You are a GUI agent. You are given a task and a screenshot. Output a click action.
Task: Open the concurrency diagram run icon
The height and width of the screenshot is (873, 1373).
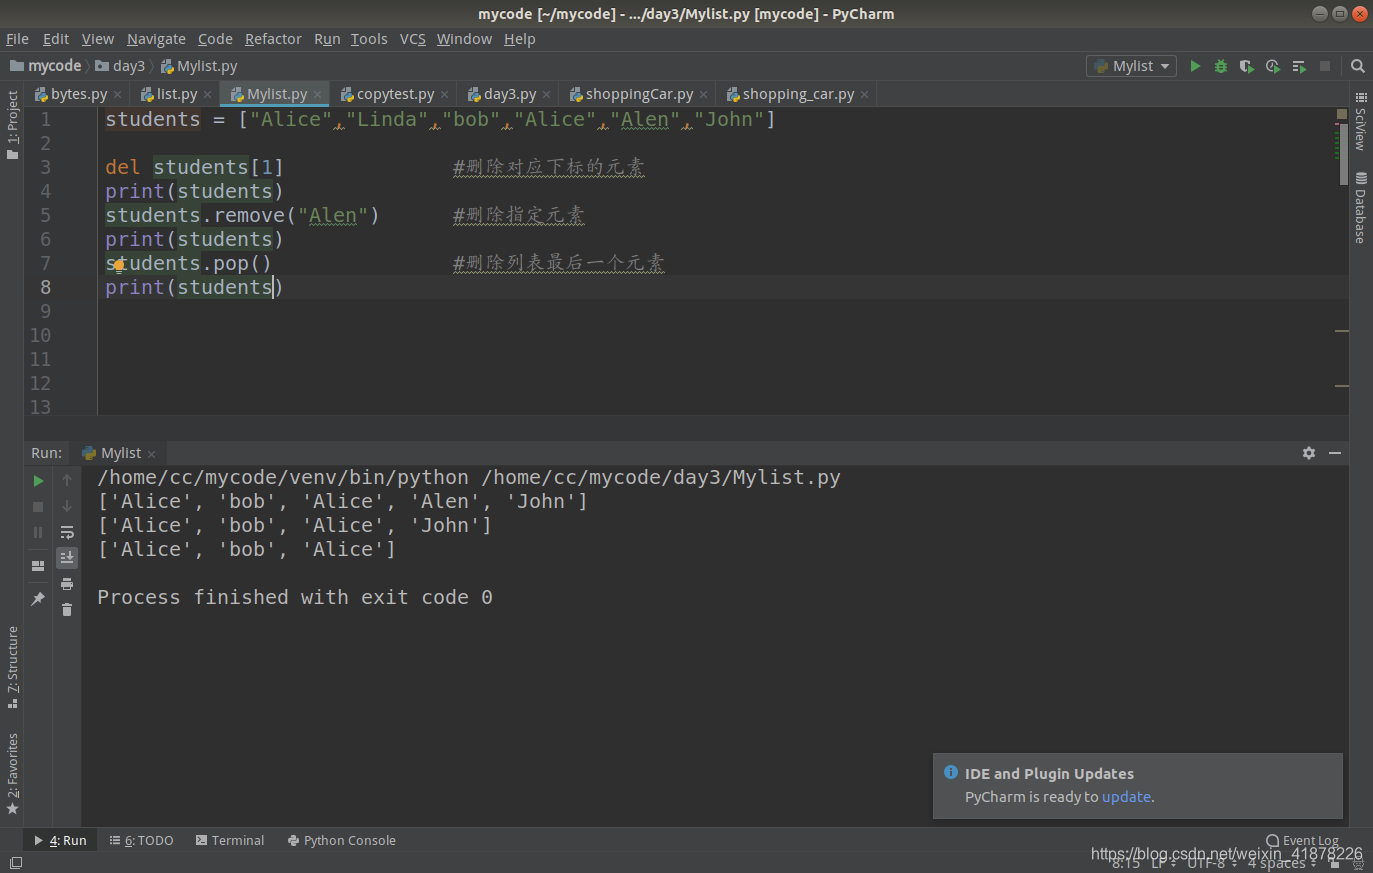pos(1299,66)
